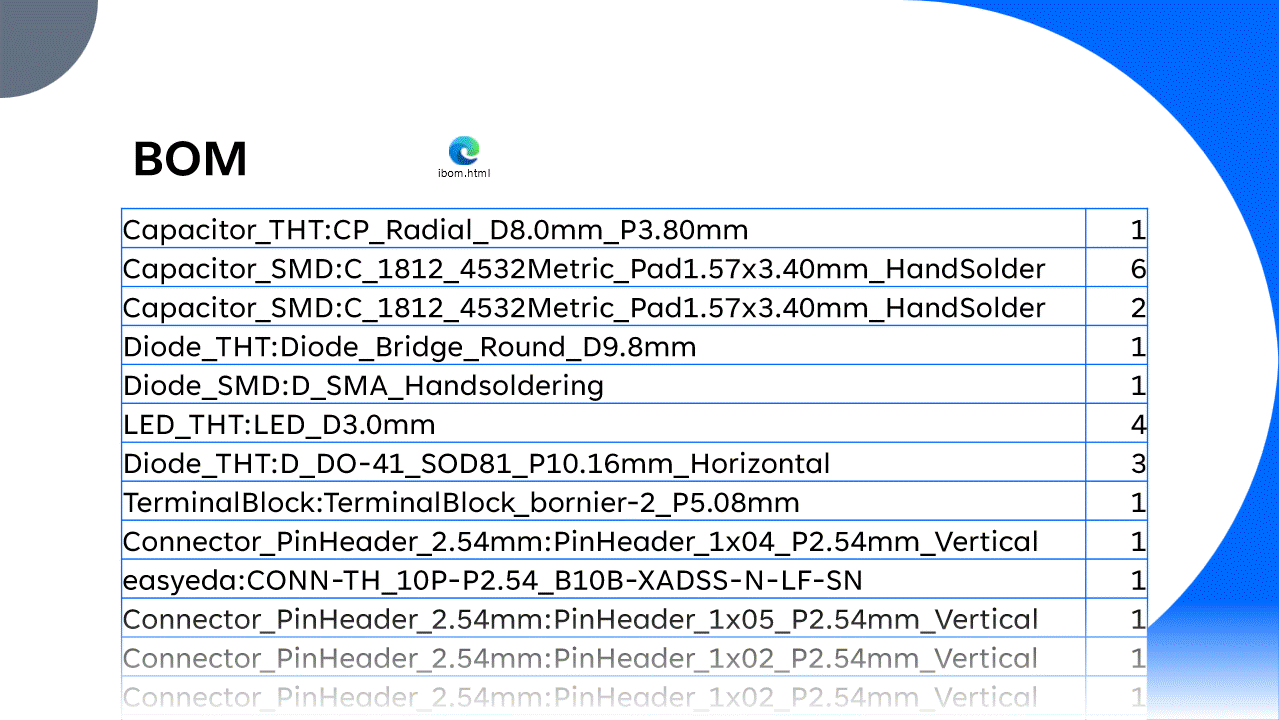Image resolution: width=1279 pixels, height=720 pixels.
Task: Click the TerminalBlock_bornier-2 cell
Action: 461,503
